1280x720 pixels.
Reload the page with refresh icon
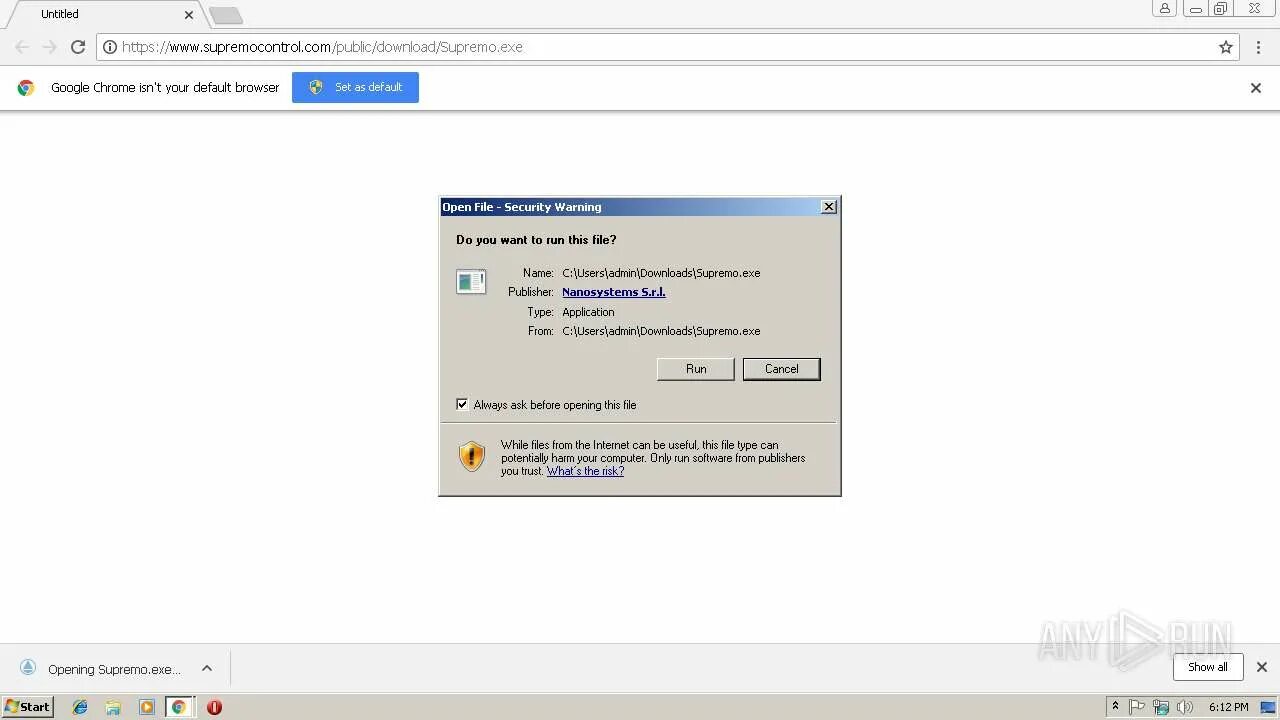[78, 47]
